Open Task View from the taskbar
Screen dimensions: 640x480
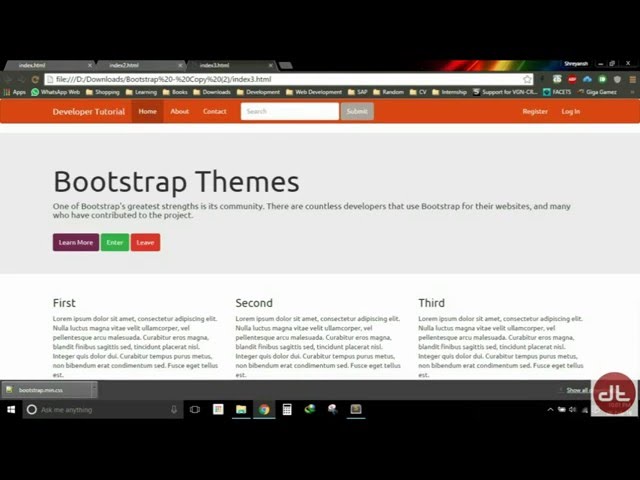click(195, 409)
